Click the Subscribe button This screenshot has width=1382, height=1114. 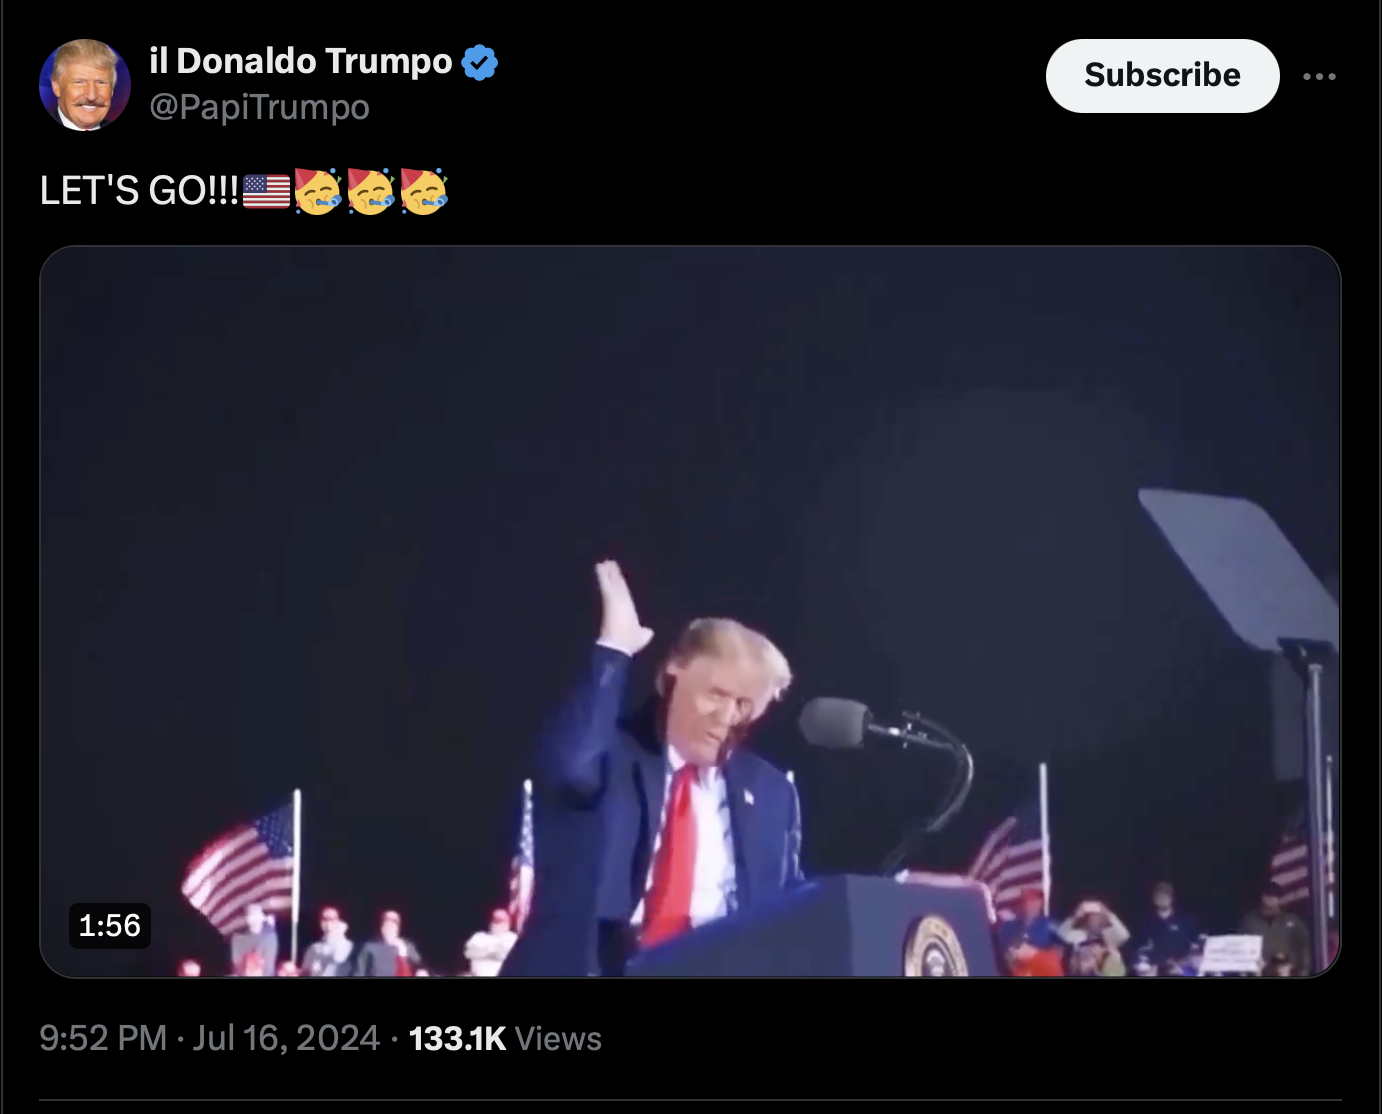point(1162,76)
